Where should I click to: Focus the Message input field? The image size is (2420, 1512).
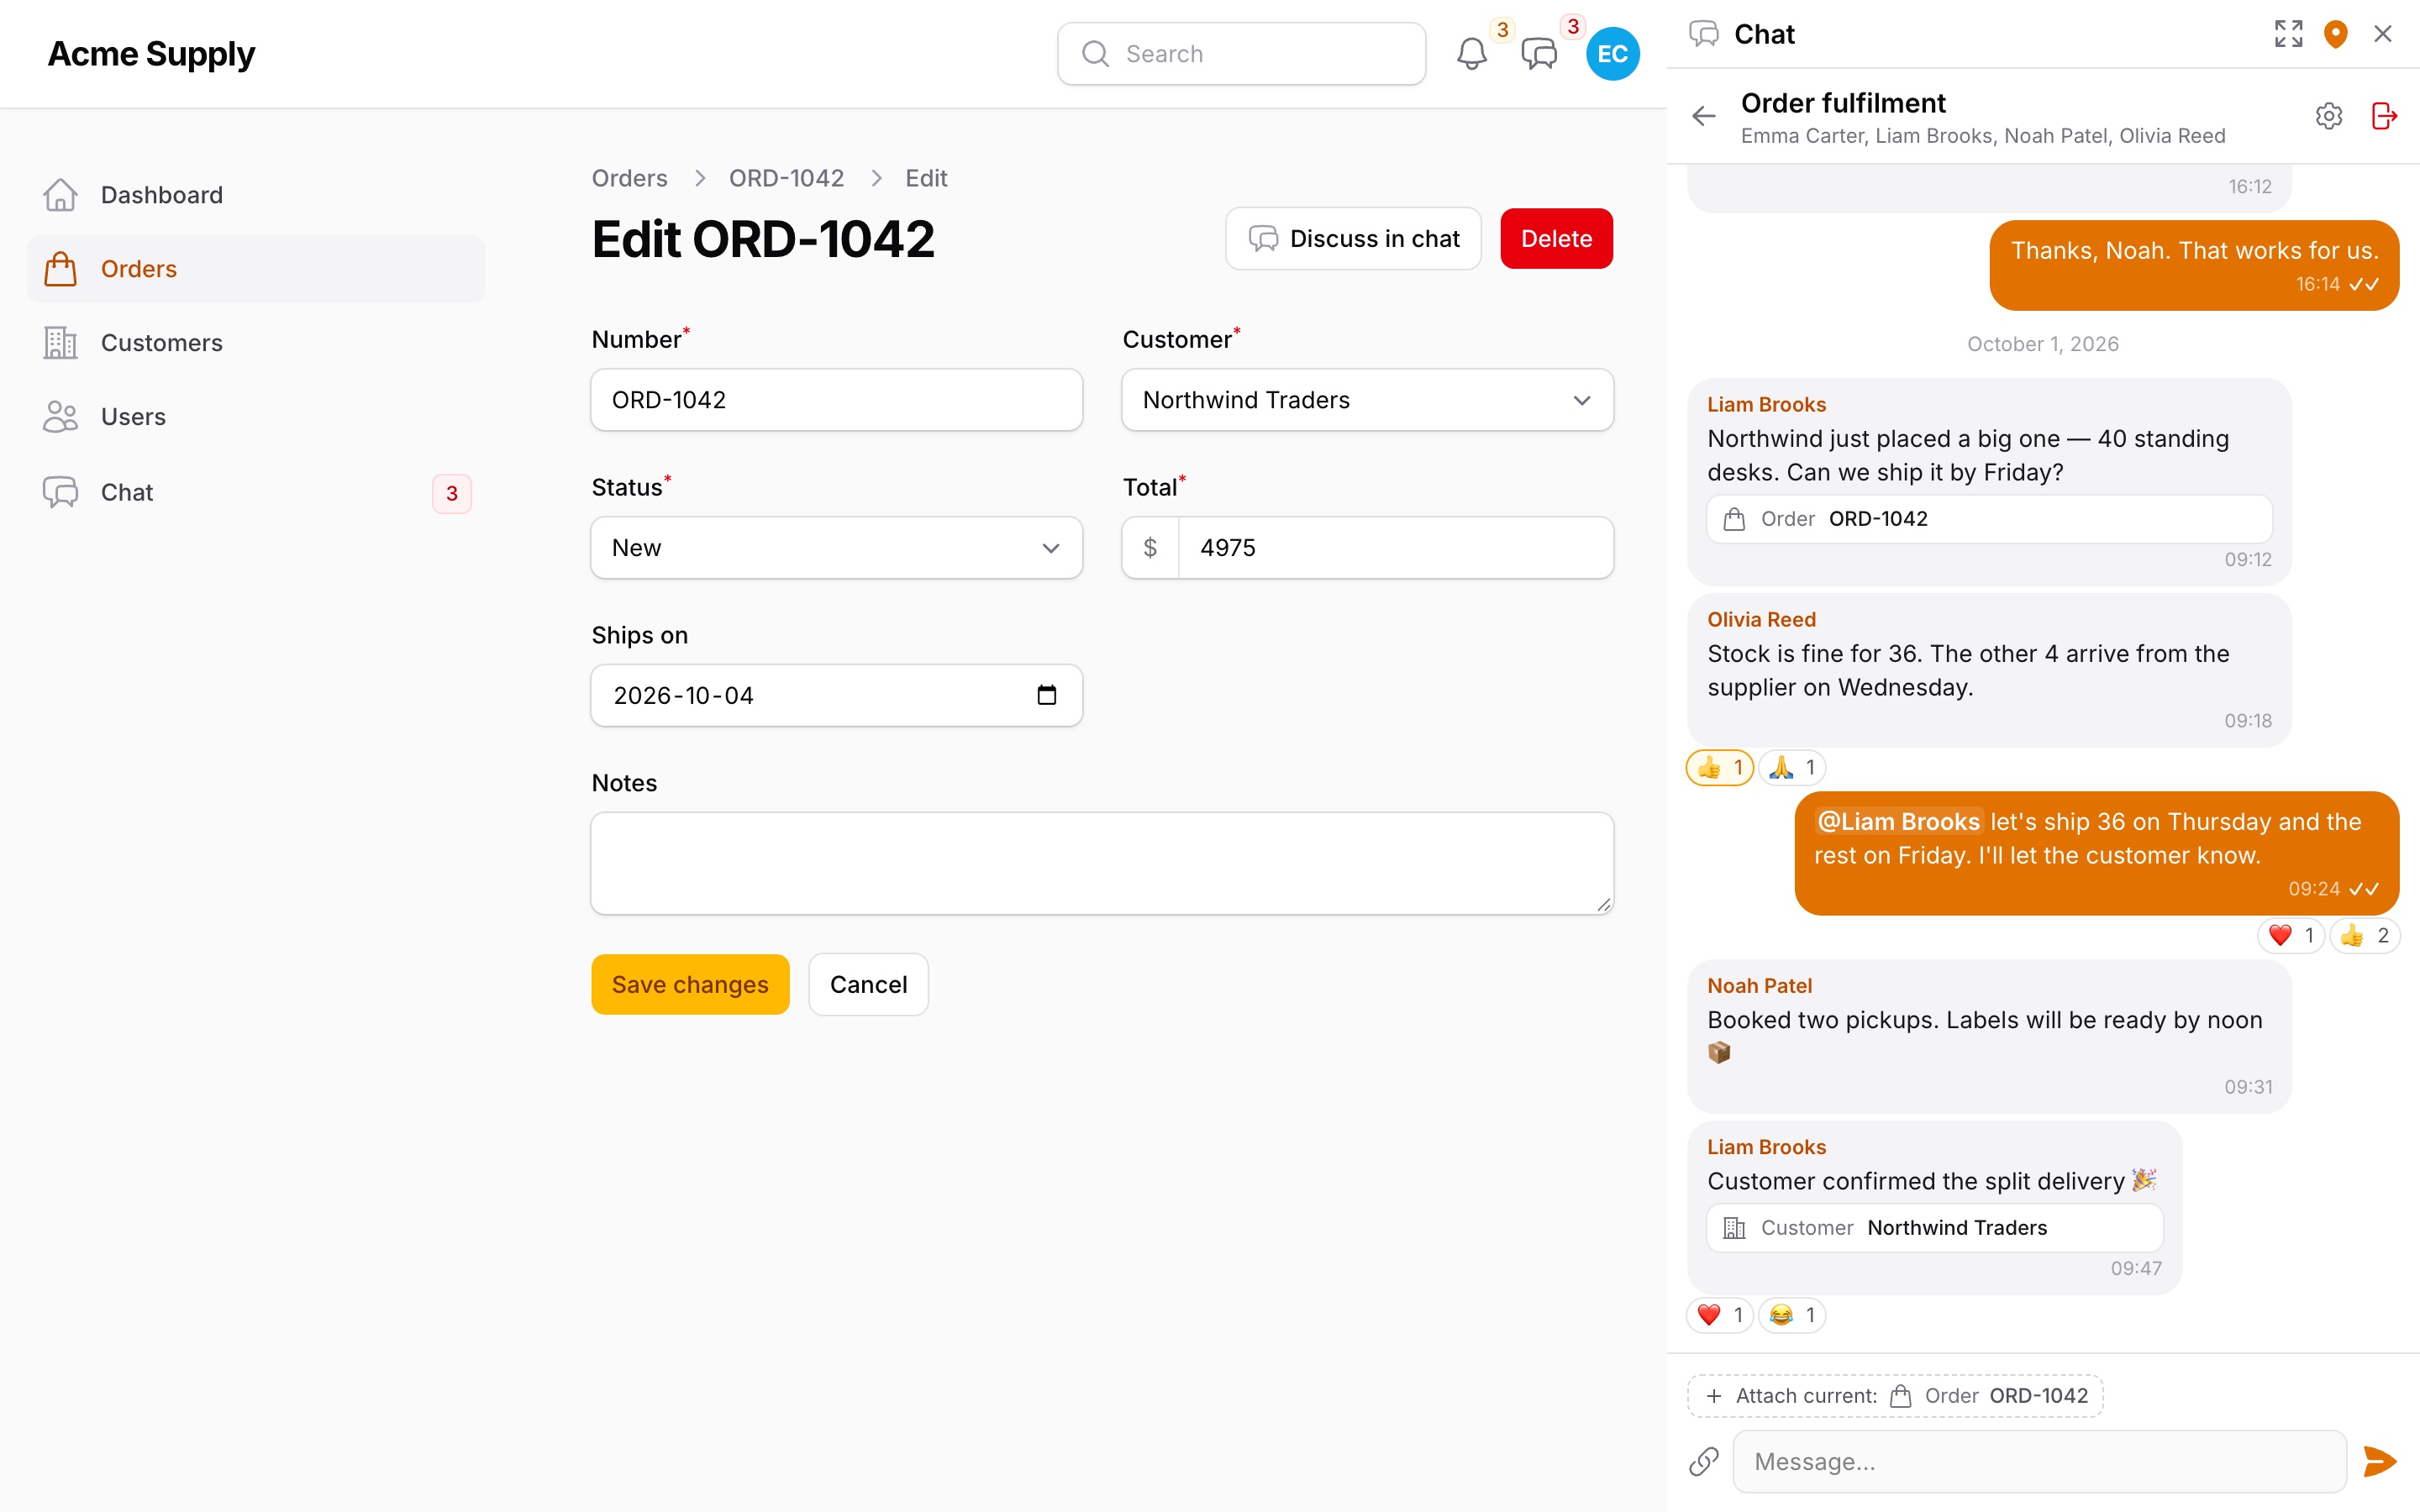tap(2039, 1461)
